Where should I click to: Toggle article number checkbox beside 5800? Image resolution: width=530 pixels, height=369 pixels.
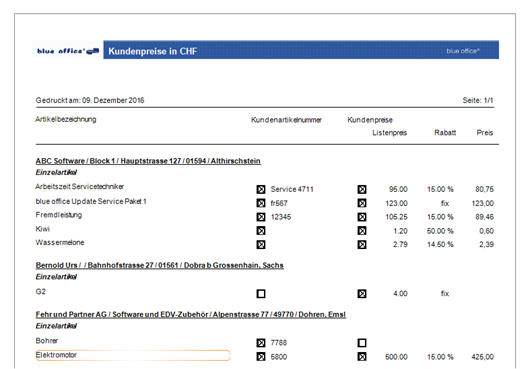point(261,357)
